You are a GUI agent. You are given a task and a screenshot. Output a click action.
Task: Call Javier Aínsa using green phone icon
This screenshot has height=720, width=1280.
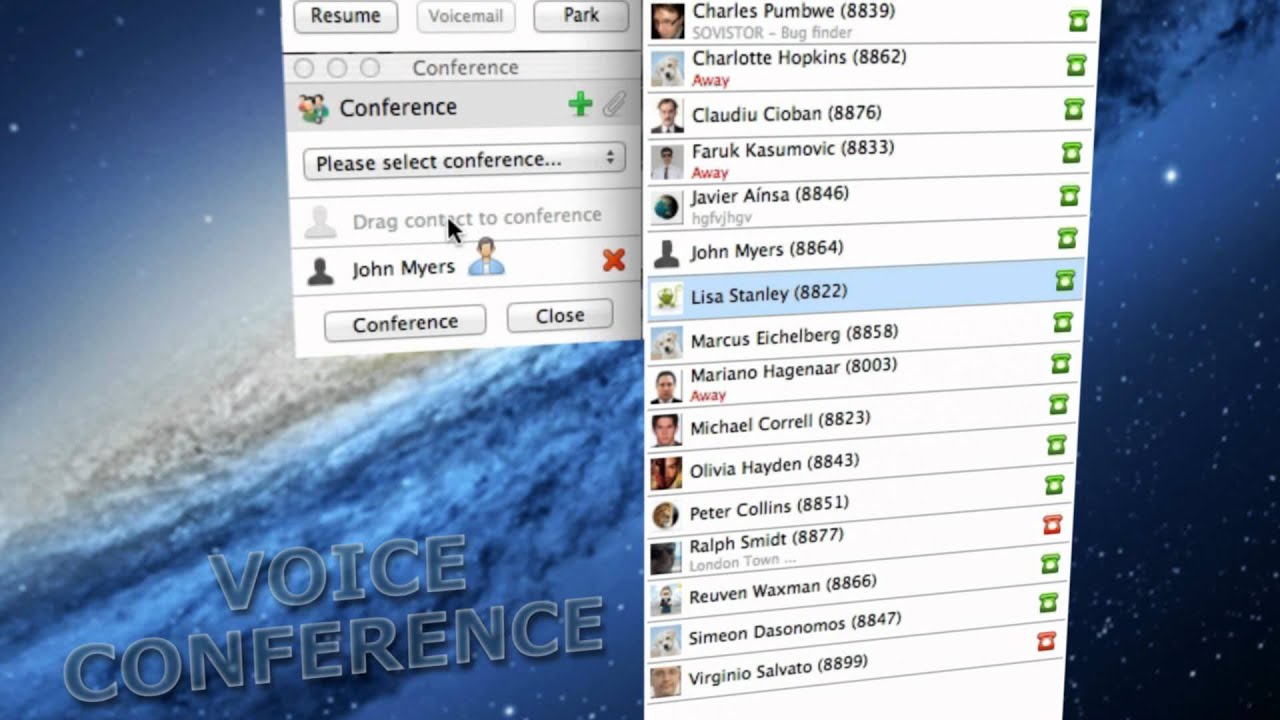click(x=1069, y=196)
